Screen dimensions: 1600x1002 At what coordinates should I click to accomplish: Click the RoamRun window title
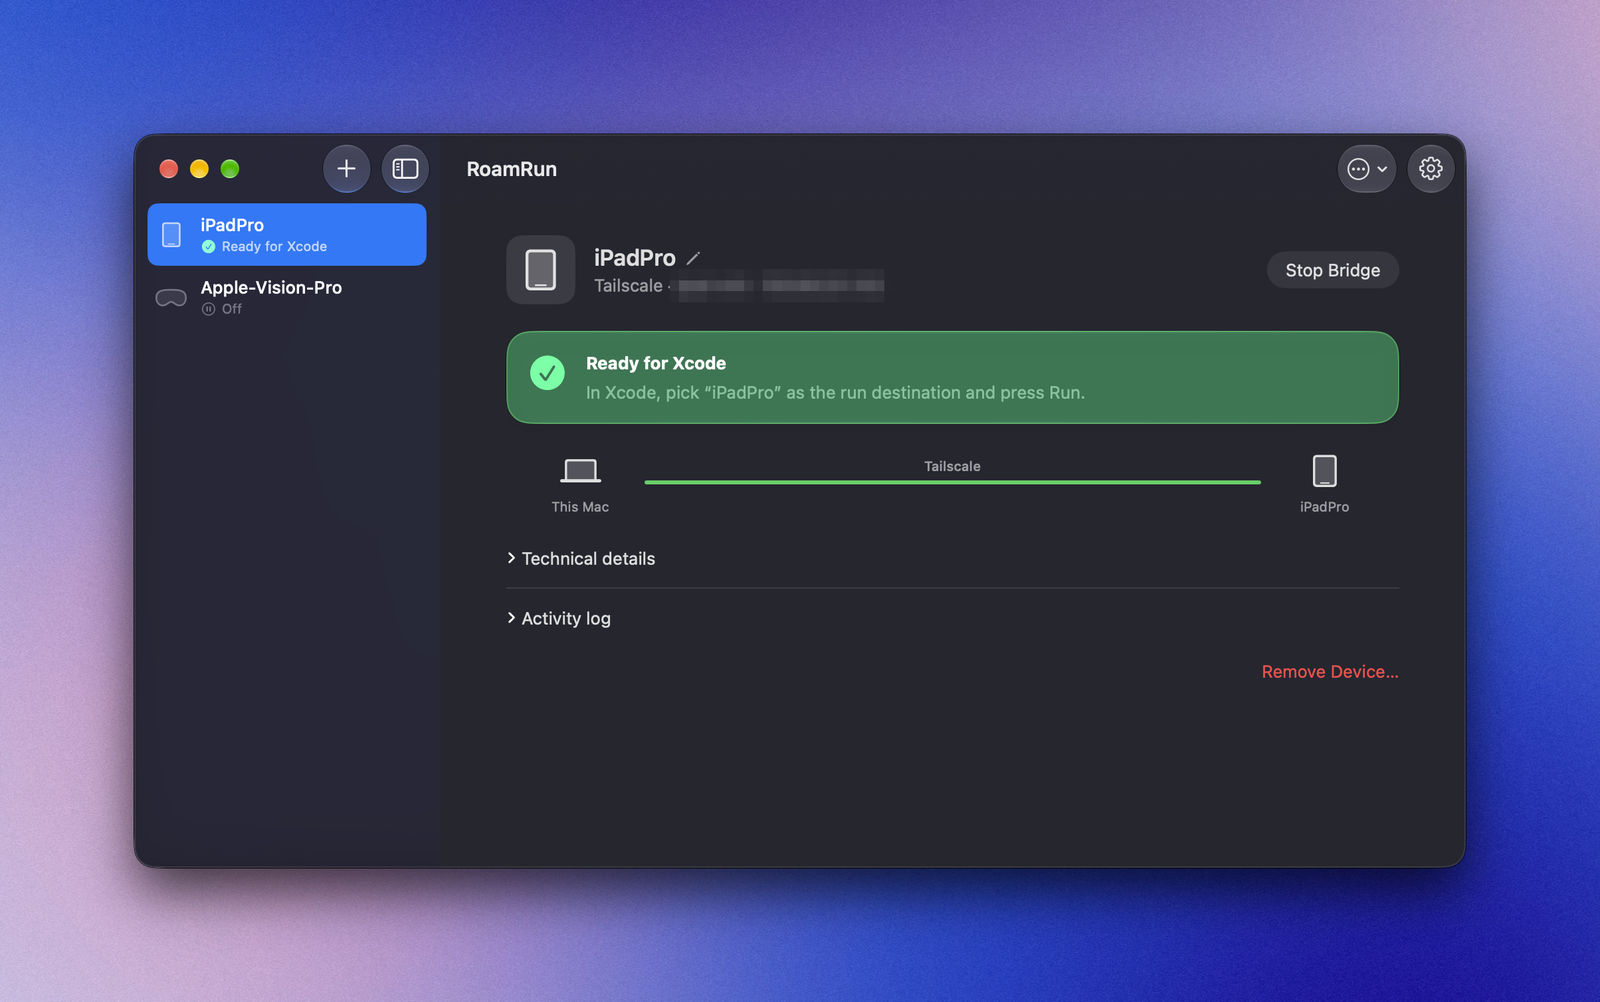point(512,169)
